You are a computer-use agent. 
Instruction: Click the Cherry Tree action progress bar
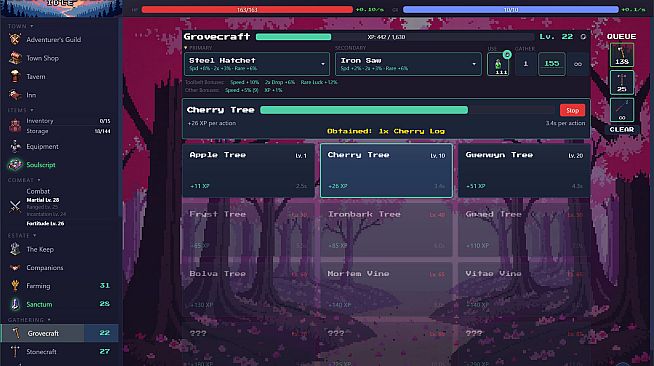point(407,110)
